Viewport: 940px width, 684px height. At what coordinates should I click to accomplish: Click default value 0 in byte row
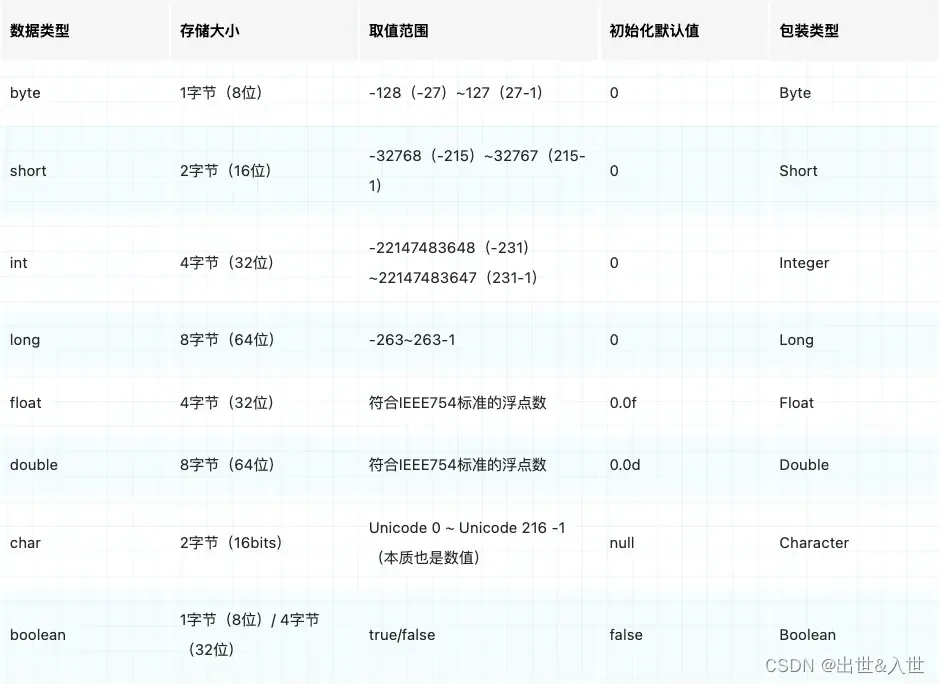point(614,93)
